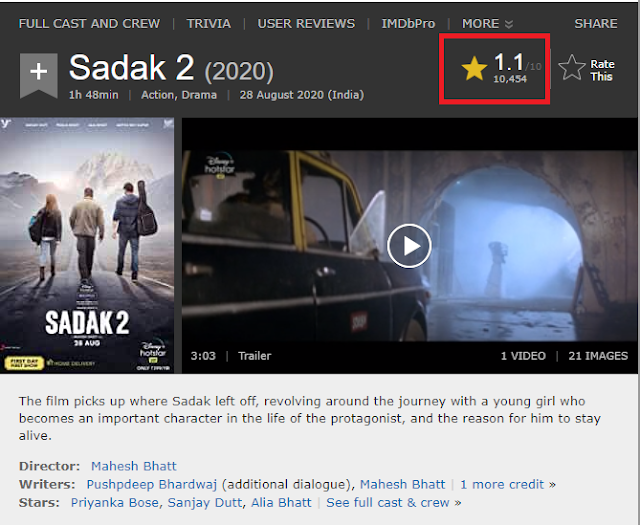Go to the TRIVIA section
Screen dimensions: 640x525
[209, 24]
